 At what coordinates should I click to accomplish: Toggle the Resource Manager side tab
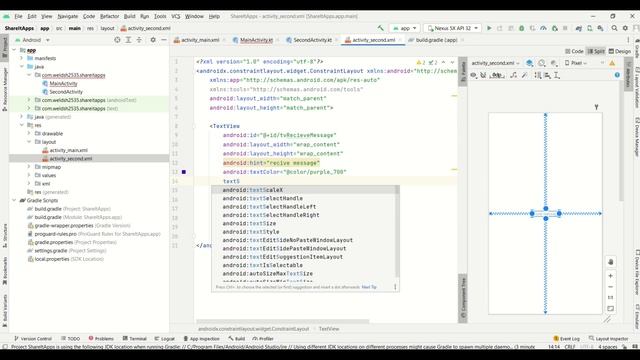pos(4,89)
